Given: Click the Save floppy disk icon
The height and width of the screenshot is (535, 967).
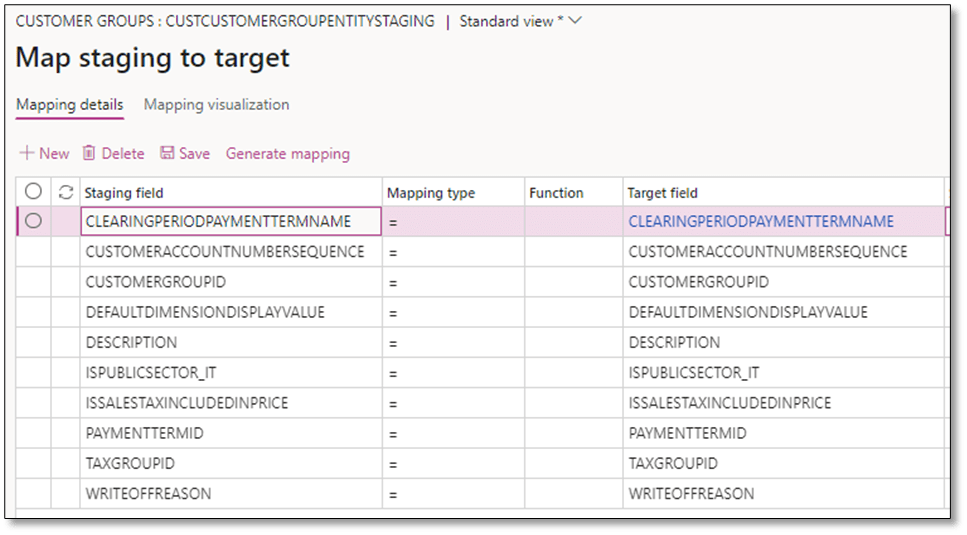Looking at the screenshot, I should (167, 153).
